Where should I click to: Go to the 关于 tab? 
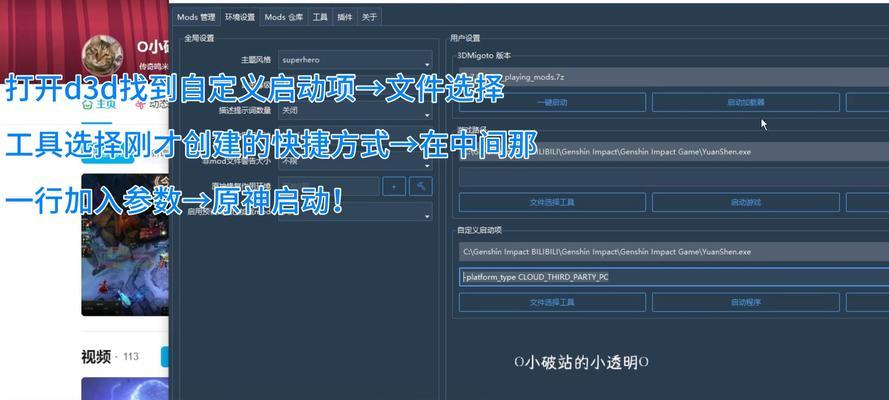coord(369,17)
